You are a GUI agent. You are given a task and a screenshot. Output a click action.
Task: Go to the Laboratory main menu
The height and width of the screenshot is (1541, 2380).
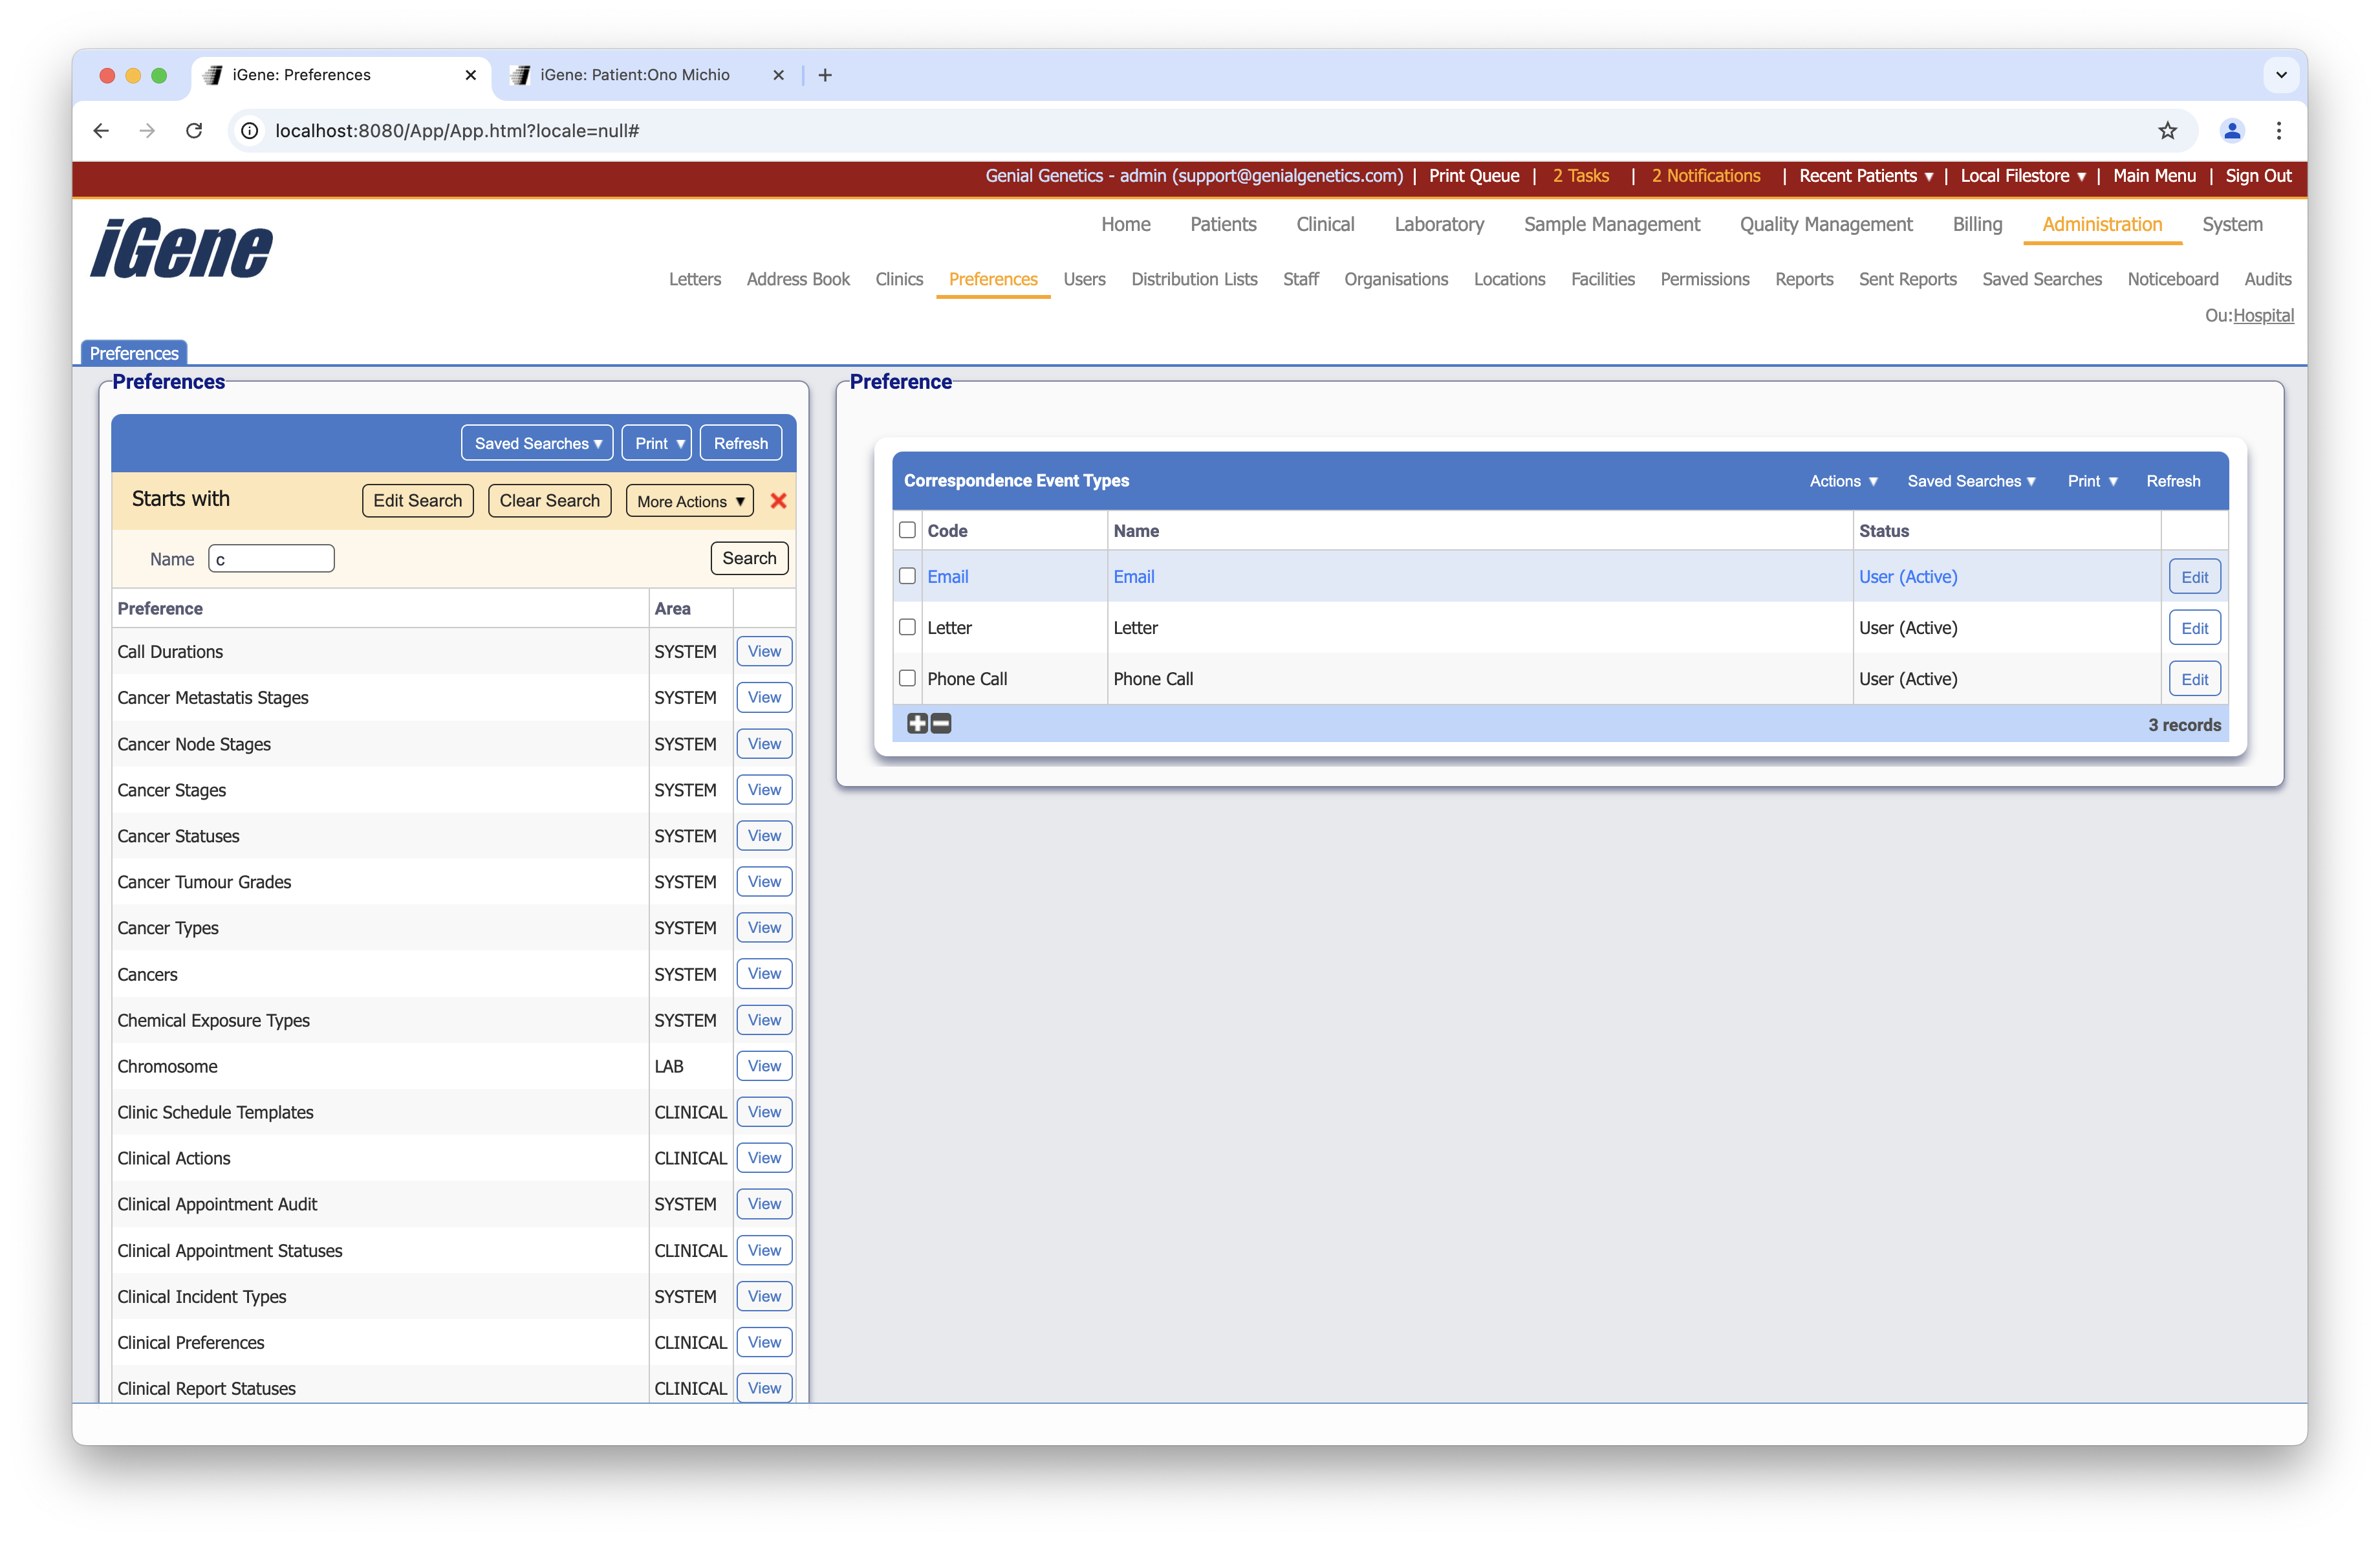click(1438, 225)
